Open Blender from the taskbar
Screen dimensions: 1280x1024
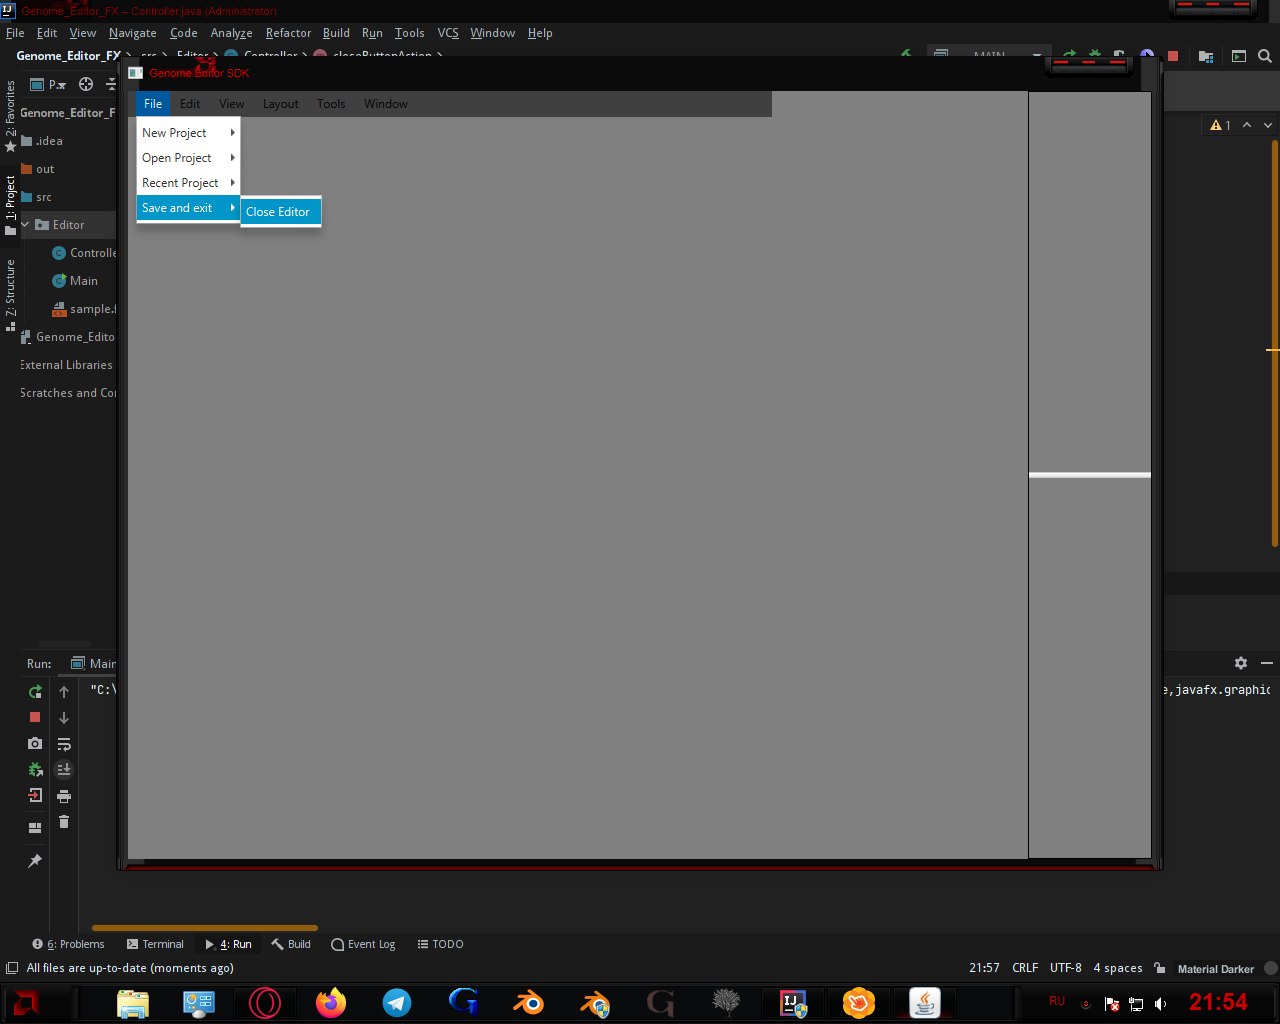tap(528, 1002)
